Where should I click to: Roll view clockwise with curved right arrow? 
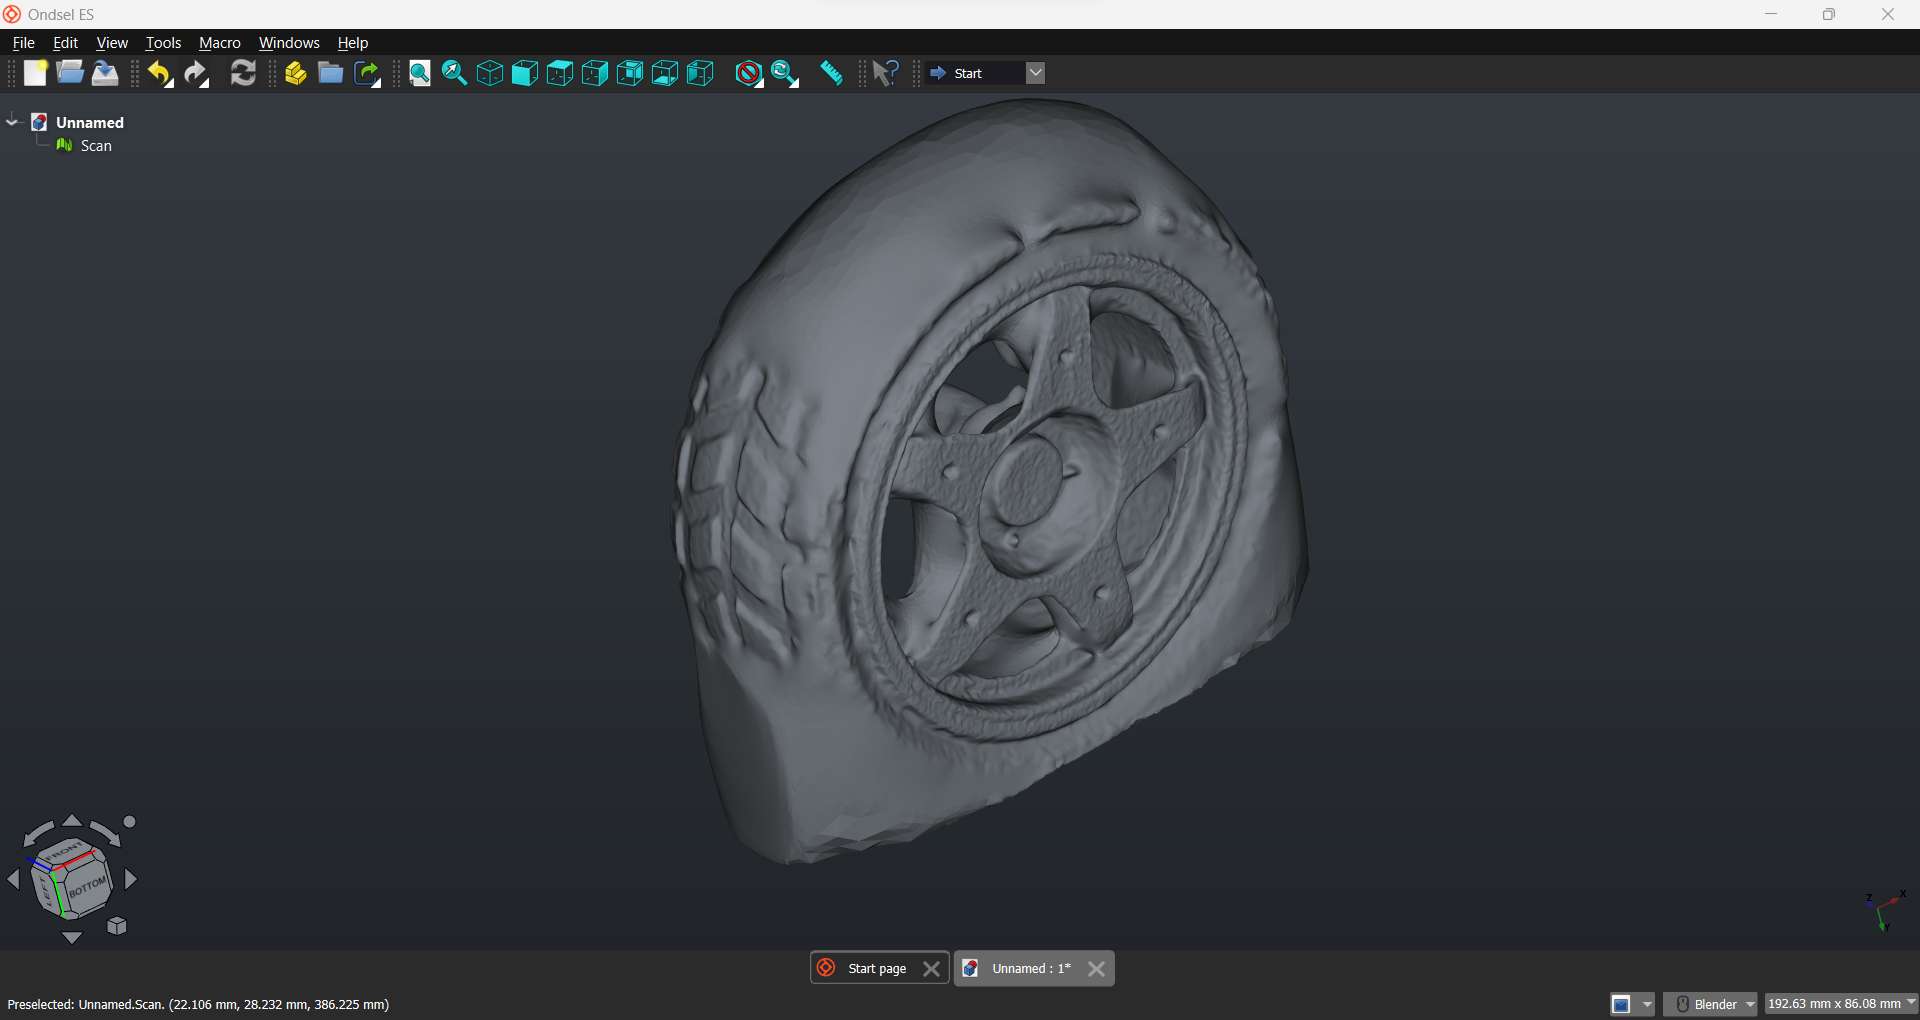[105, 832]
